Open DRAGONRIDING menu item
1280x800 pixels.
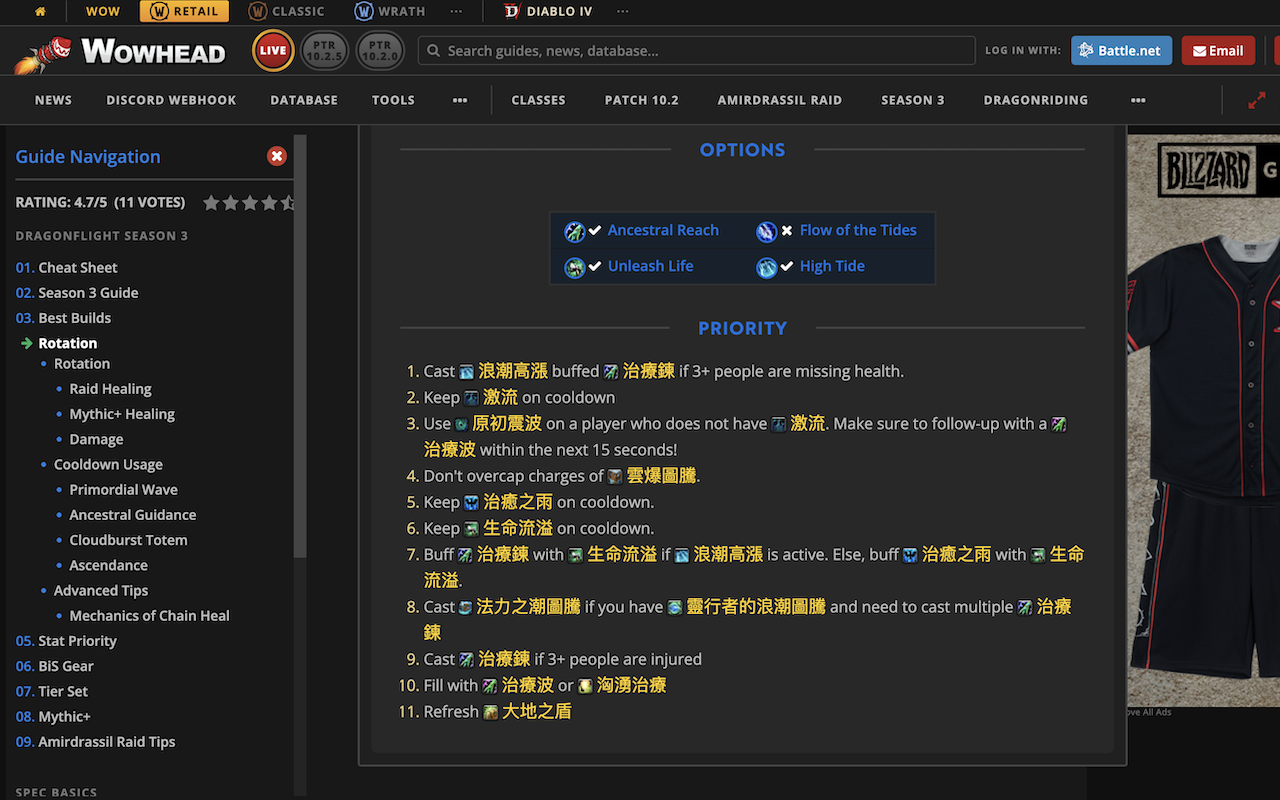(x=1035, y=100)
